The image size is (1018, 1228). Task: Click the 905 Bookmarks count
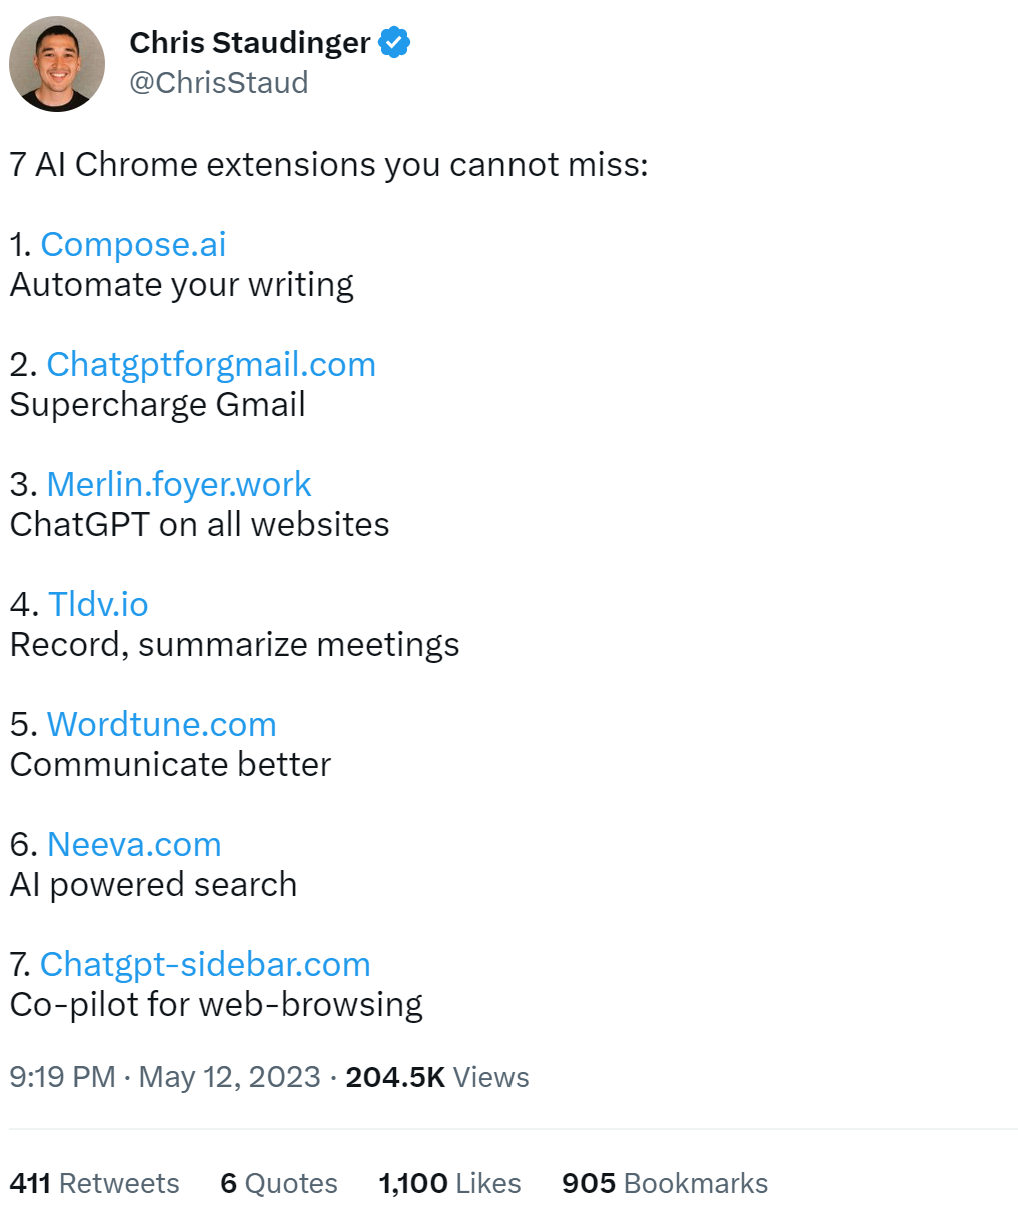tap(665, 1184)
